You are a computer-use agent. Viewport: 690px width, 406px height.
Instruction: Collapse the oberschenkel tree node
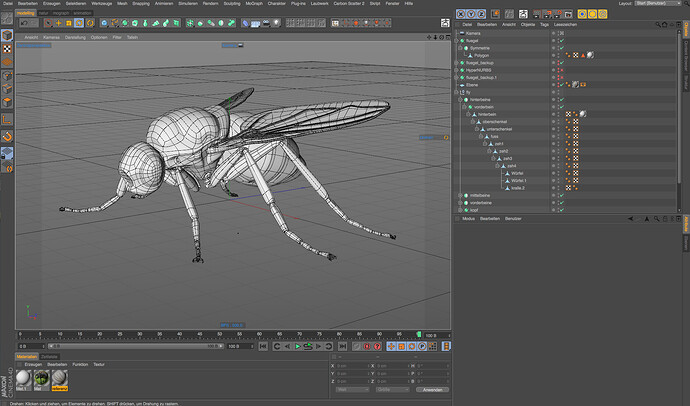point(473,121)
